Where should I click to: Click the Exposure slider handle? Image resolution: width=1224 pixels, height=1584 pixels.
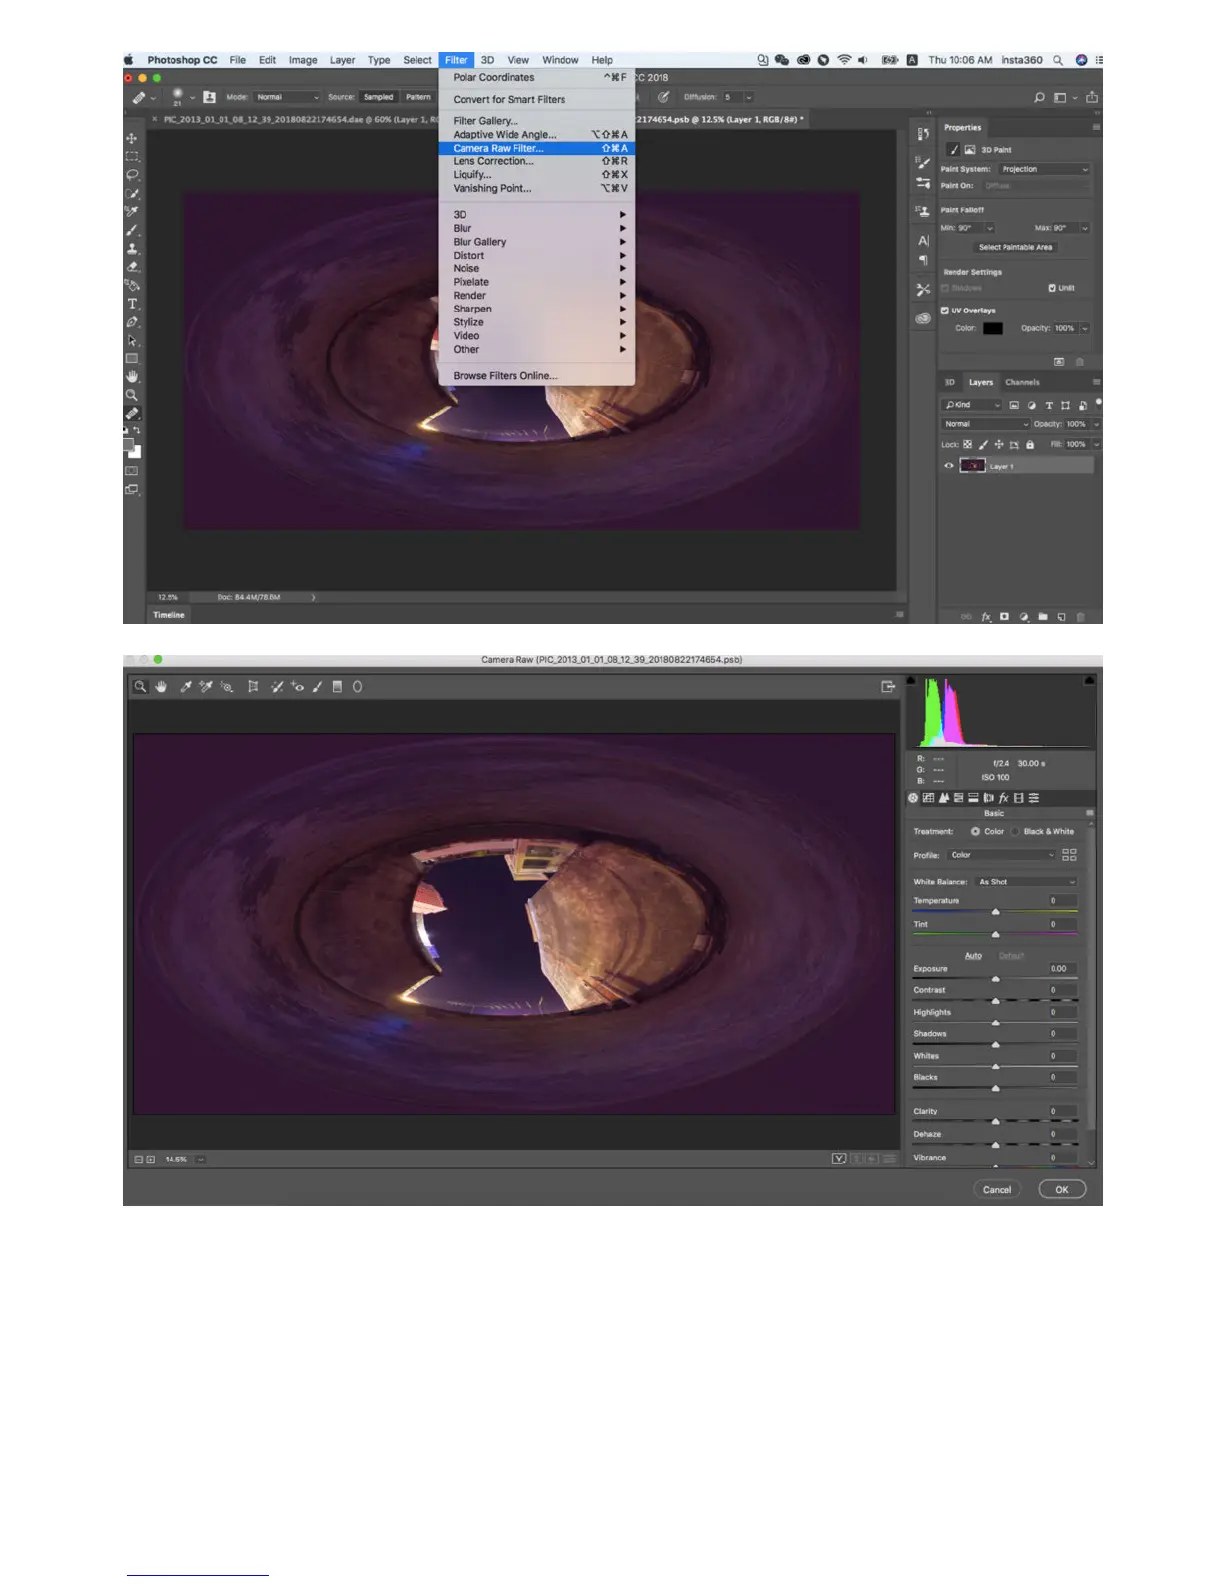995,979
